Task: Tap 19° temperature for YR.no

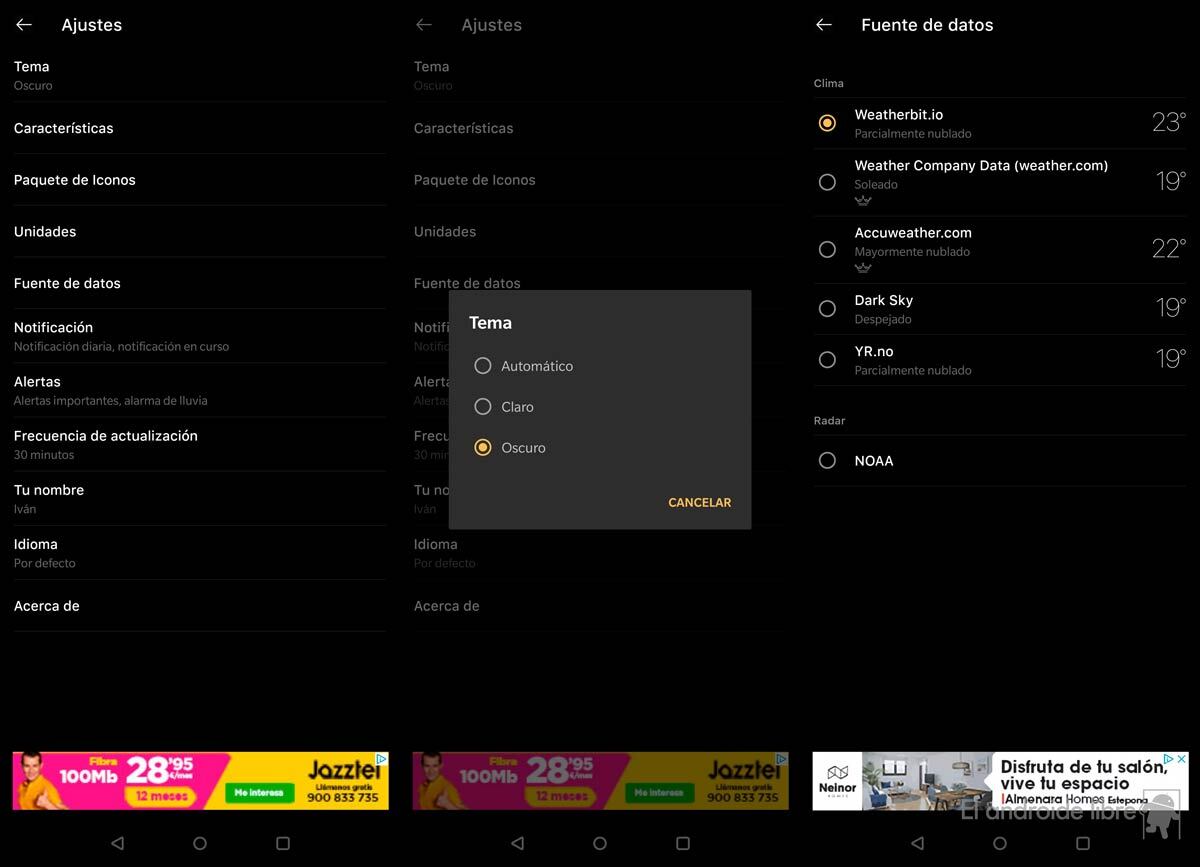Action: click(x=1171, y=359)
